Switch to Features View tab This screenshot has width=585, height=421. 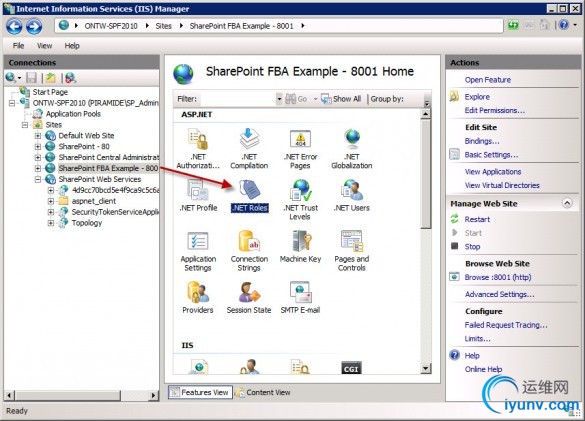200,392
